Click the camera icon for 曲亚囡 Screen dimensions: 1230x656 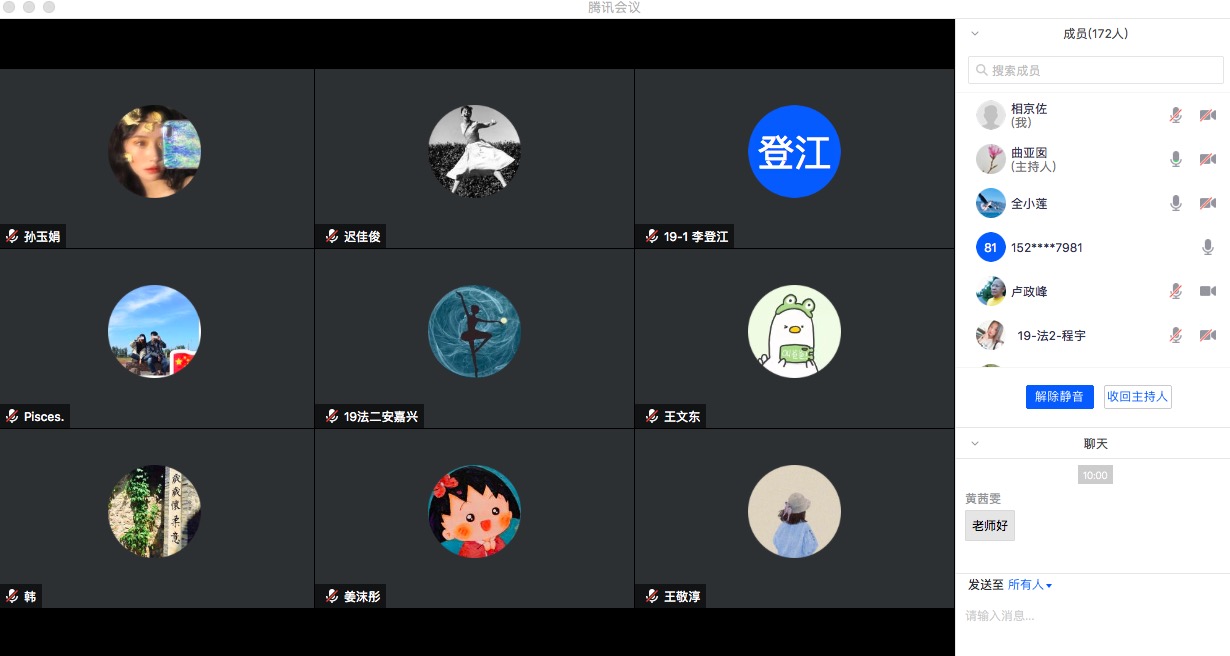click(1207, 160)
